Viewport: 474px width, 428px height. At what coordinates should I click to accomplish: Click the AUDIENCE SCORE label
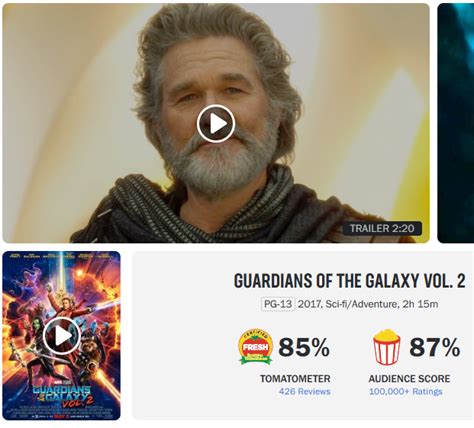click(x=409, y=379)
